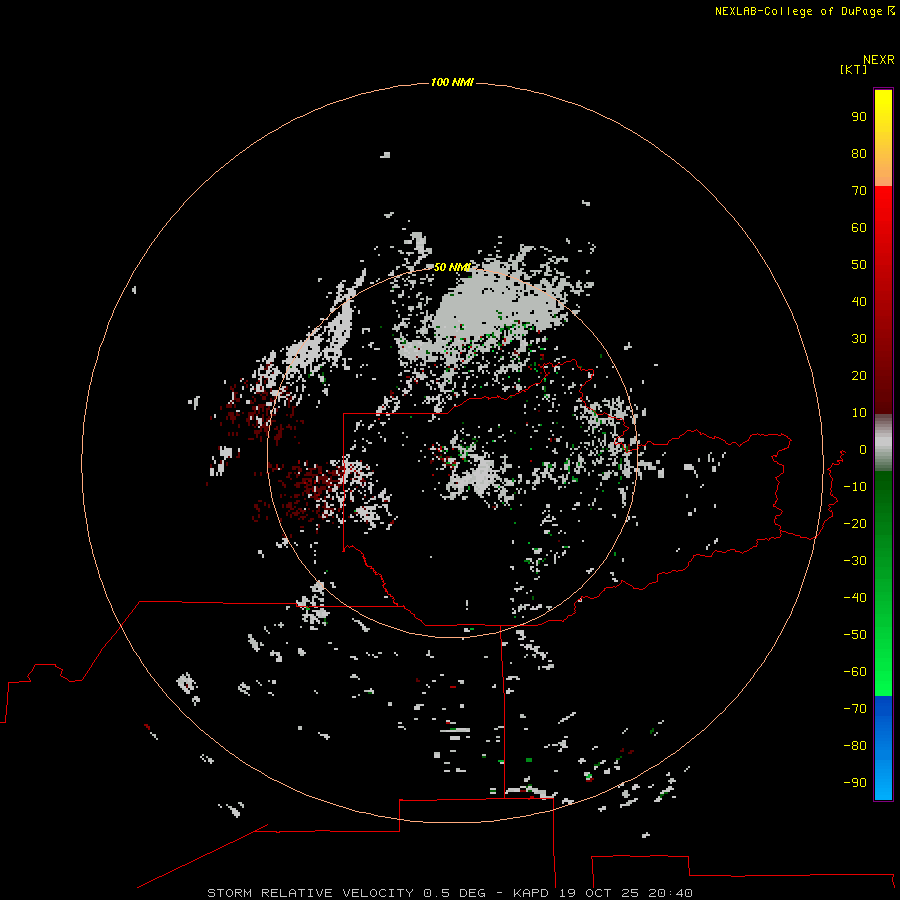This screenshot has width=900, height=900.
Task: Click the -20 scale value
Action: point(855,524)
